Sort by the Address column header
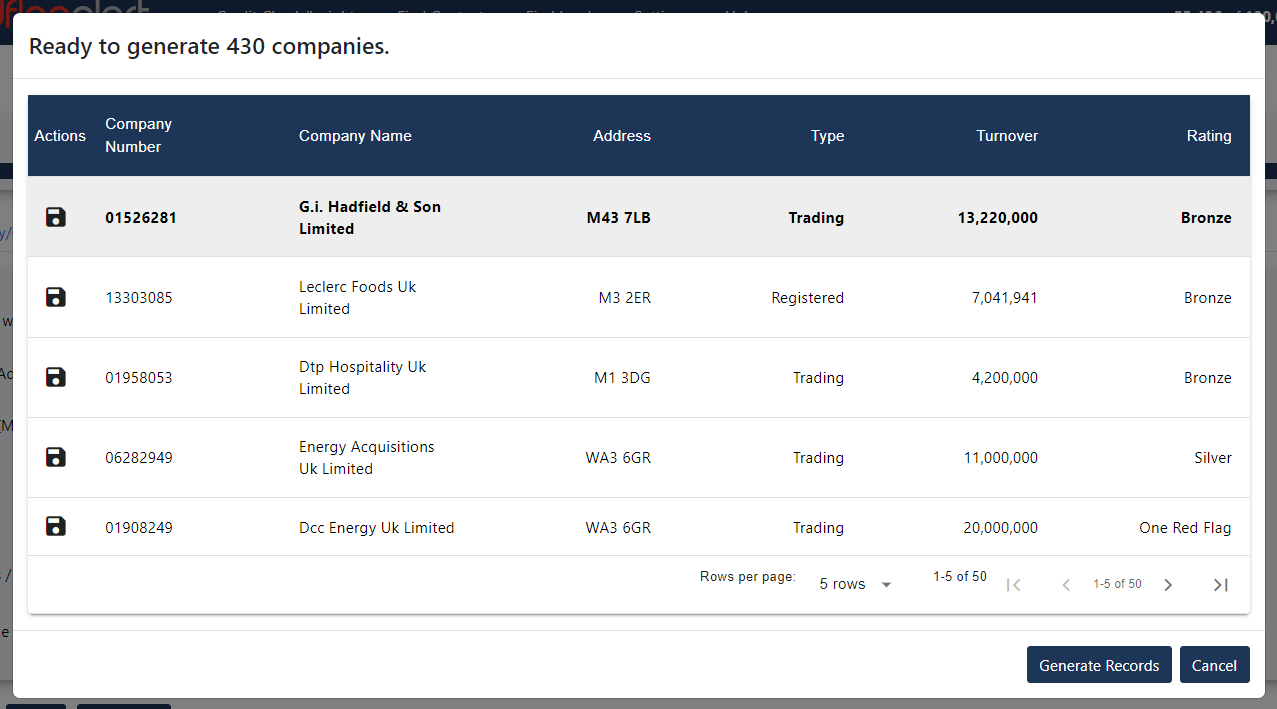 (622, 136)
